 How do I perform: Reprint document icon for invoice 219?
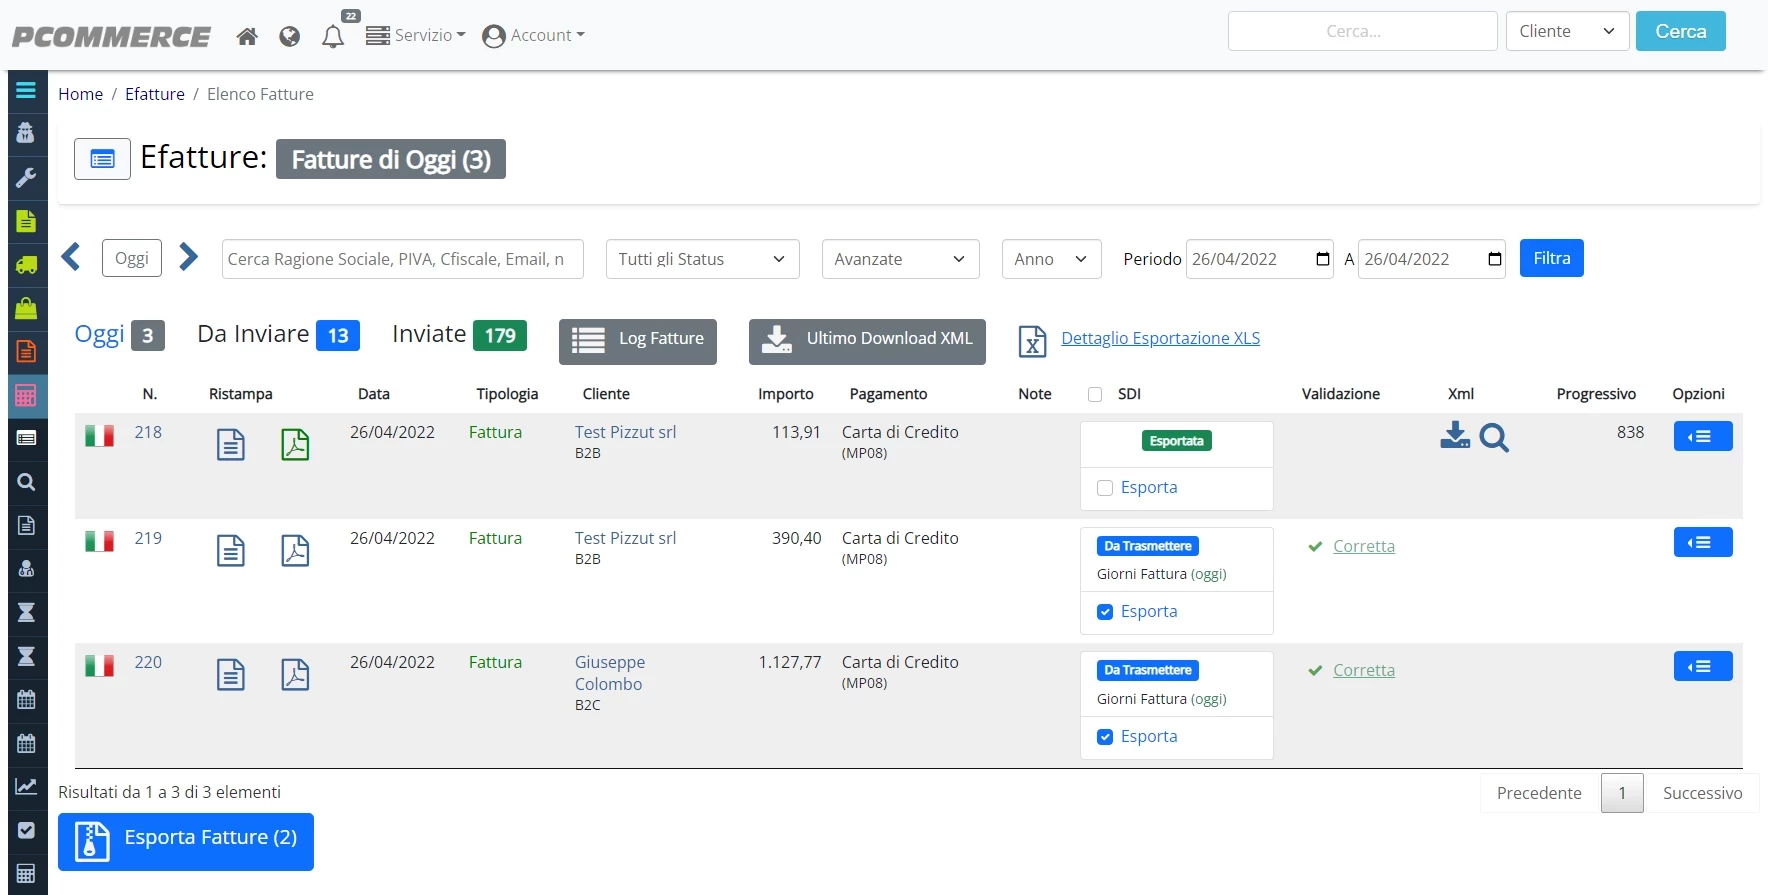click(231, 550)
